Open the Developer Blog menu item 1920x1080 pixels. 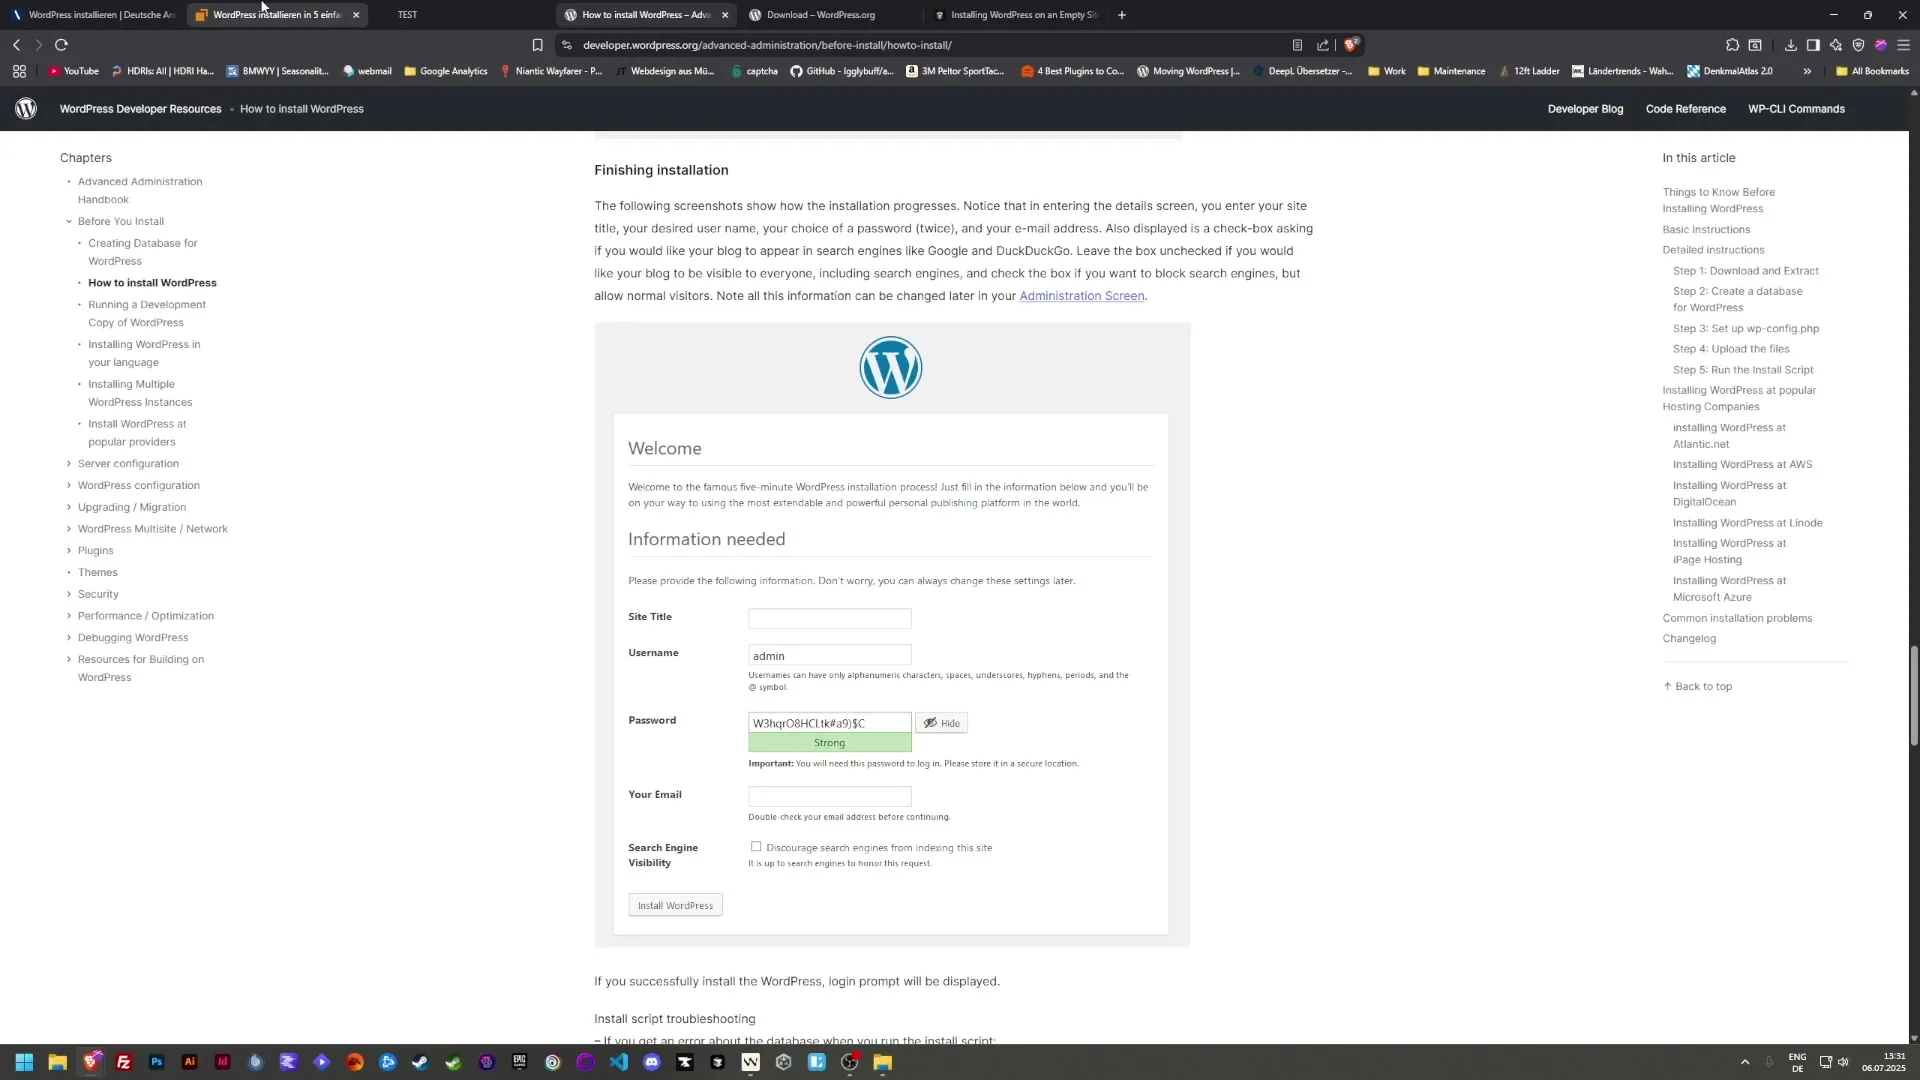click(x=1585, y=109)
